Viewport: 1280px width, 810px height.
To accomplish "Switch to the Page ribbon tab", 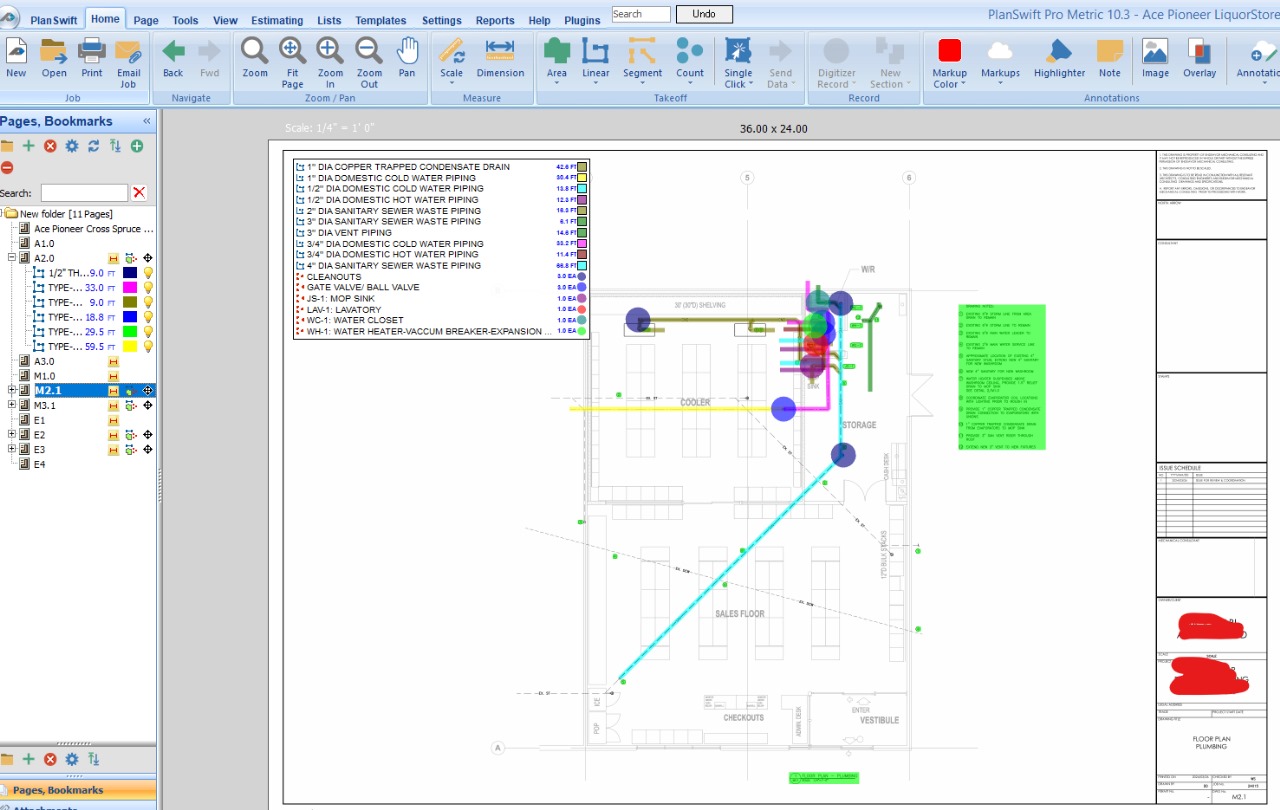I will pos(146,20).
